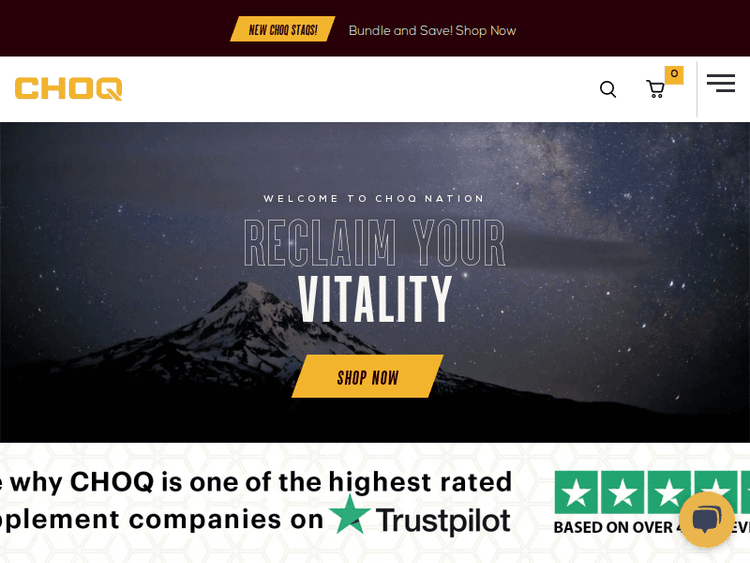Open the search magnifier icon
This screenshot has width=750, height=563.
608,89
